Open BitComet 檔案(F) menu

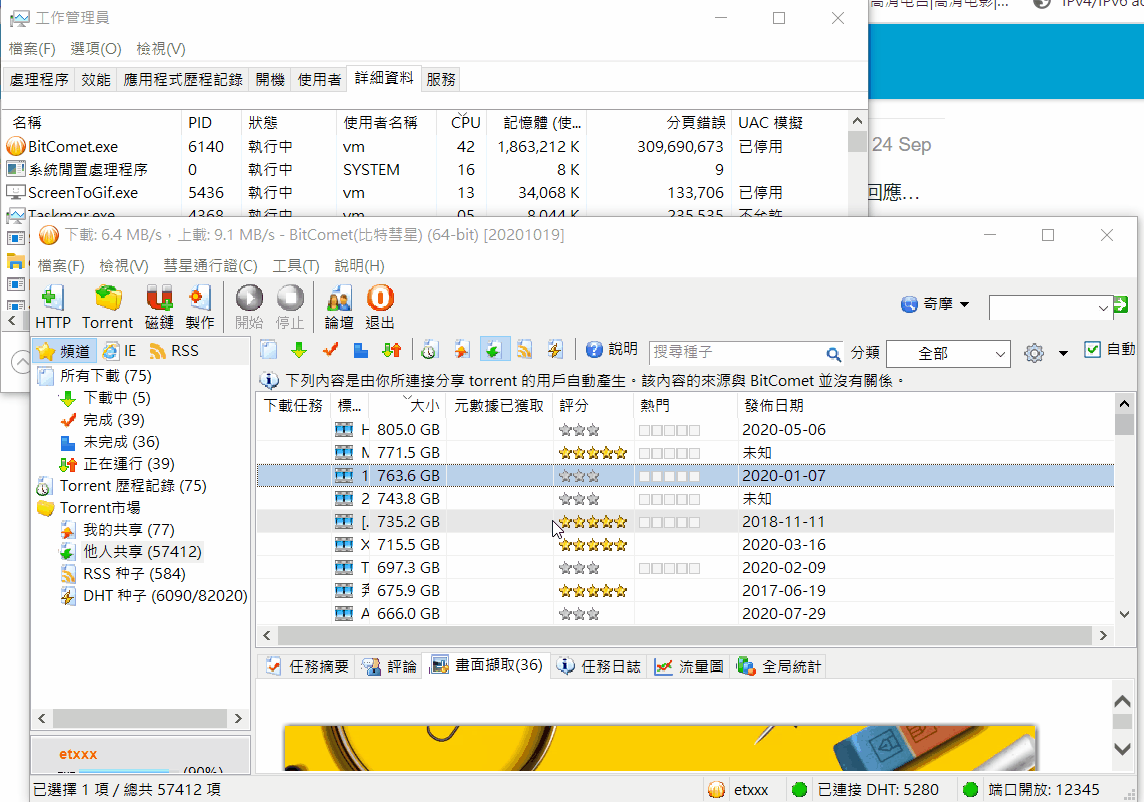(61, 266)
